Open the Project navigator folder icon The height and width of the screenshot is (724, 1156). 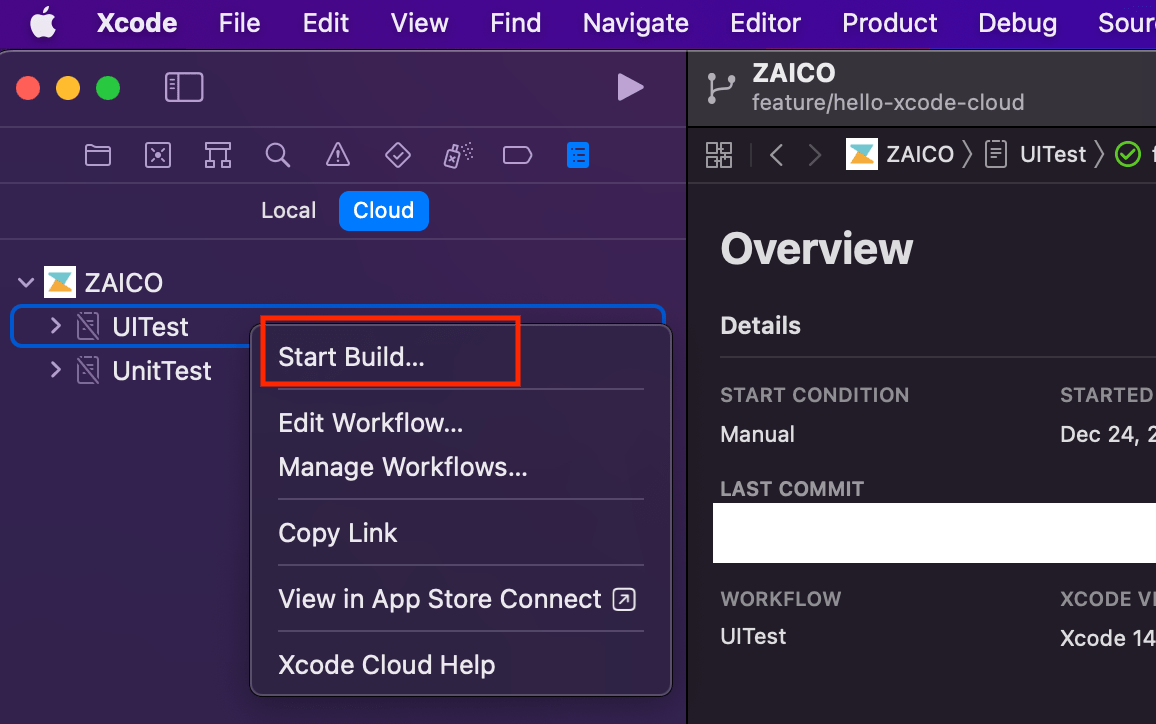pos(97,155)
